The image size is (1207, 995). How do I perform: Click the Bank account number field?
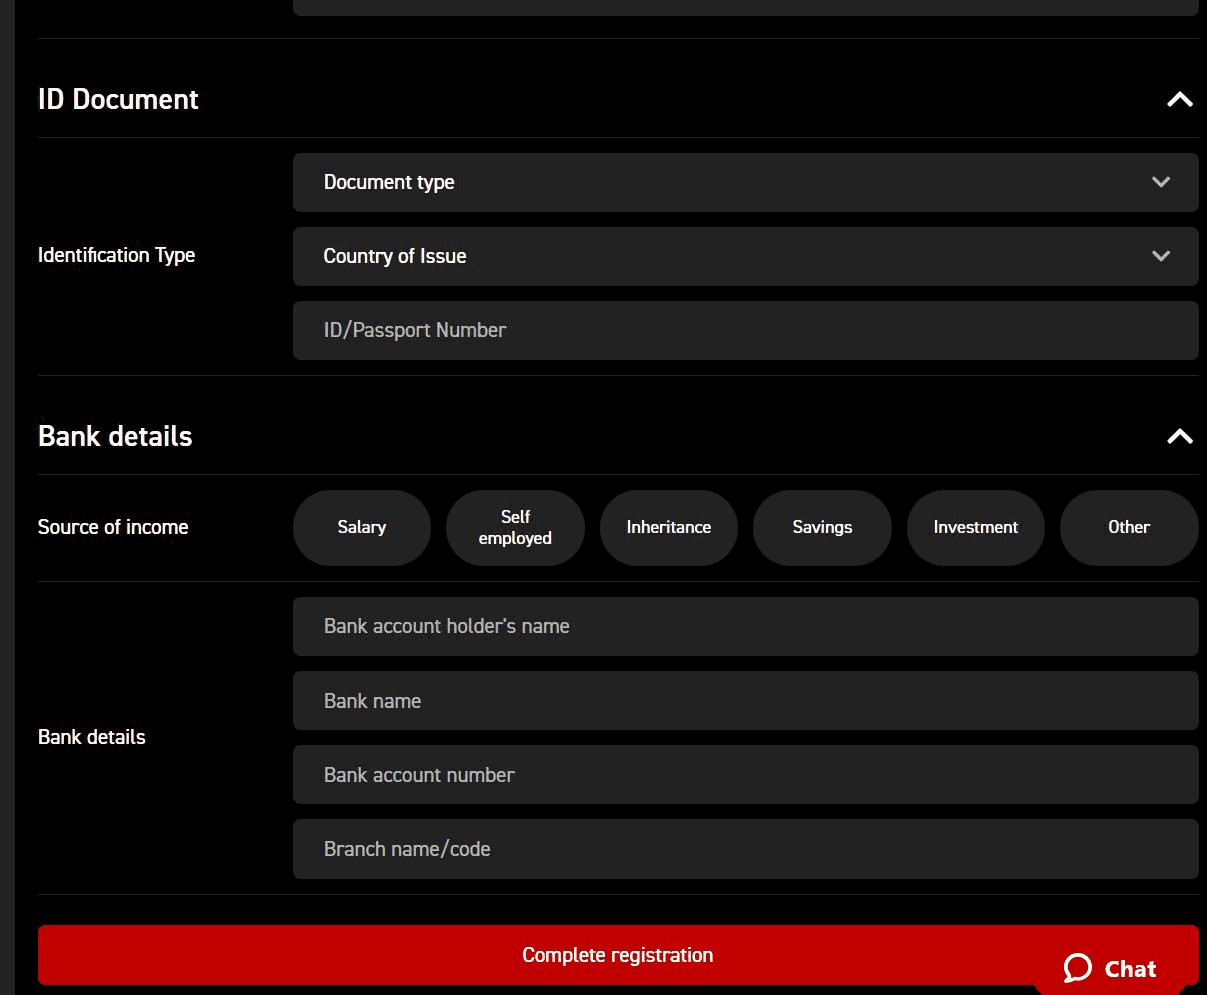(745, 775)
